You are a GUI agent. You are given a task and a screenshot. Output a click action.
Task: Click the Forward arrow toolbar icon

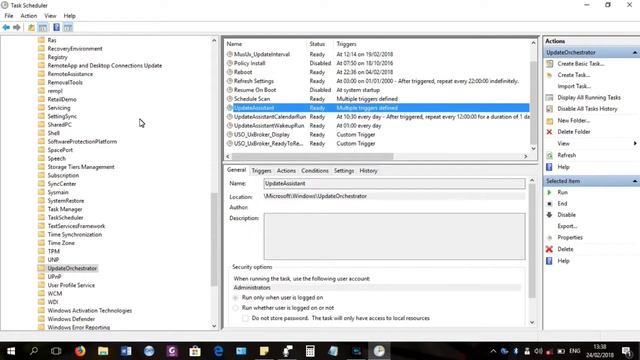(x=17, y=27)
